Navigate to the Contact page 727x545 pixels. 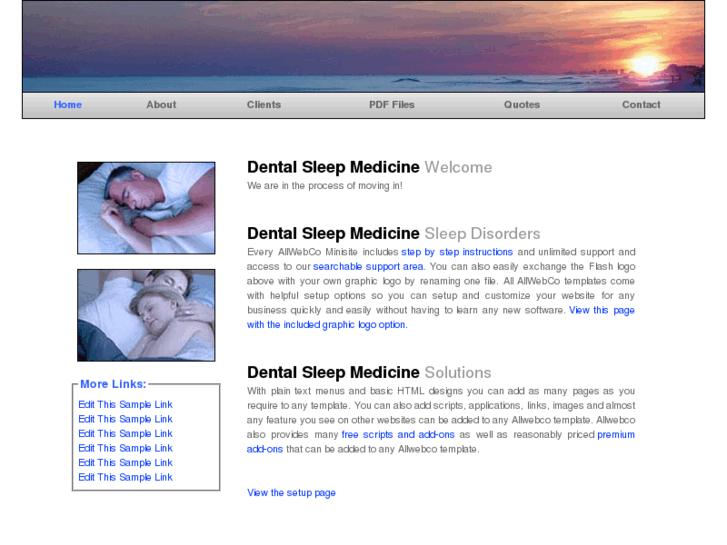641,105
